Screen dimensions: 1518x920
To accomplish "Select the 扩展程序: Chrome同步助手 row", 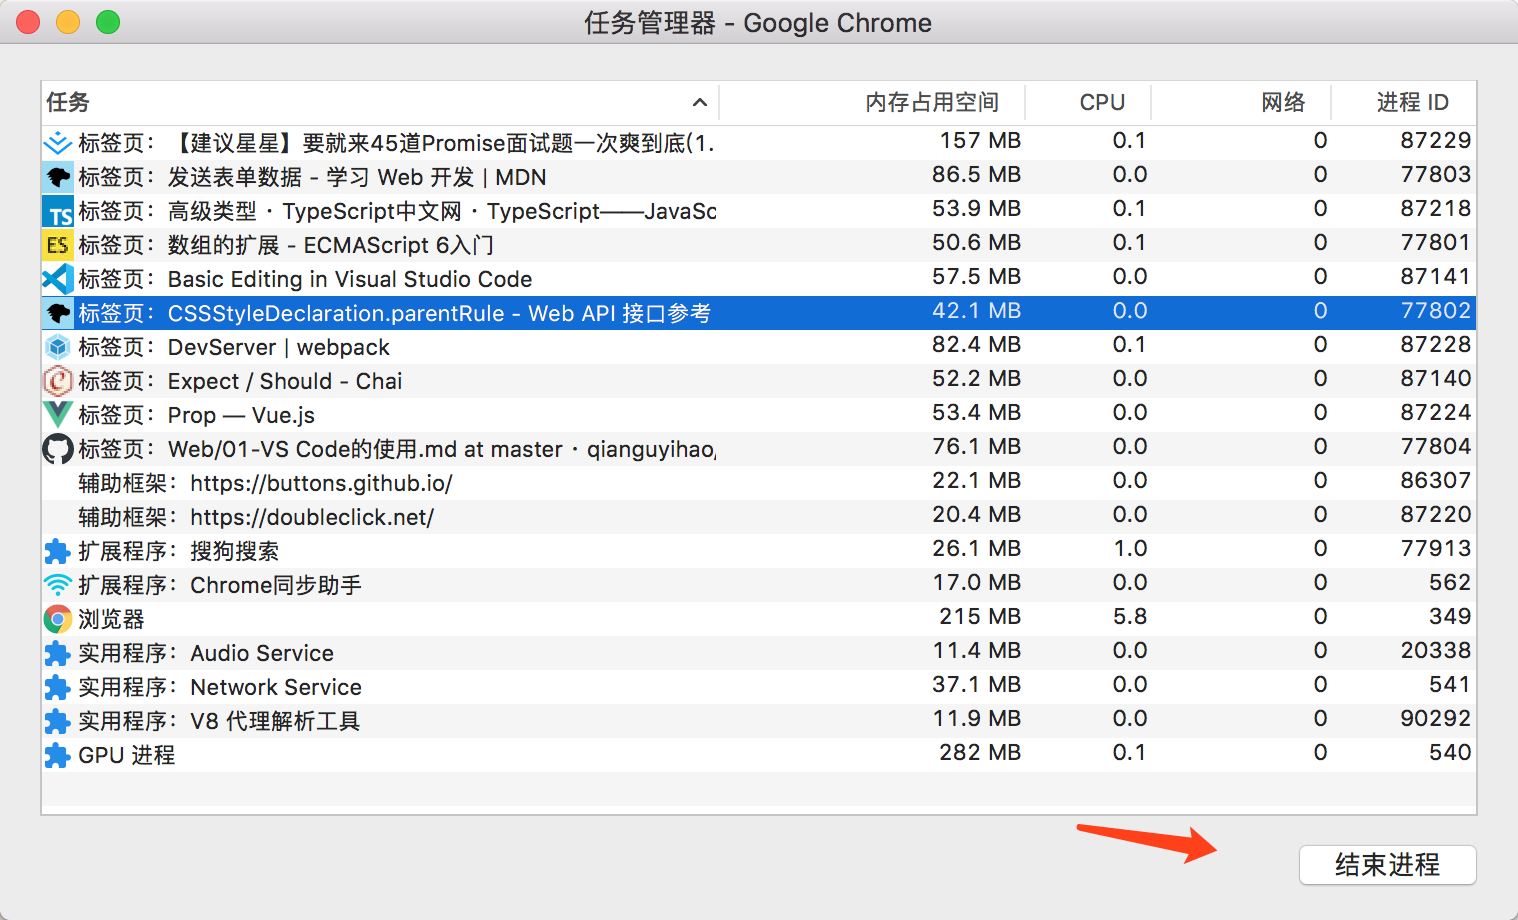I will coord(759,585).
